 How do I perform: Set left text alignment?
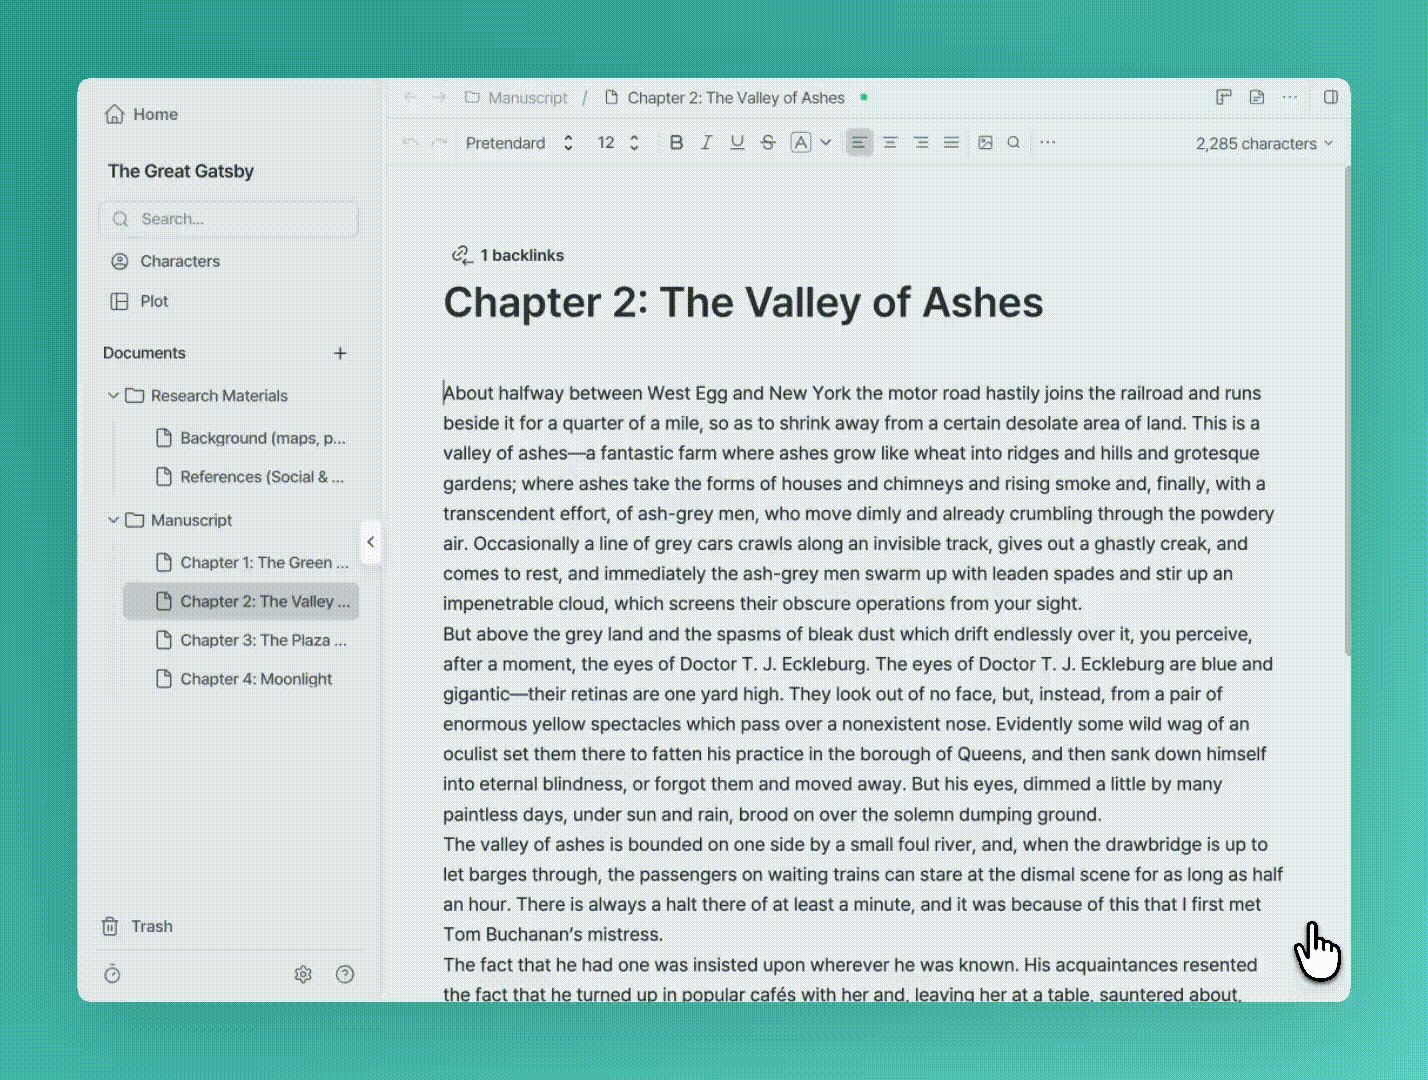859,142
